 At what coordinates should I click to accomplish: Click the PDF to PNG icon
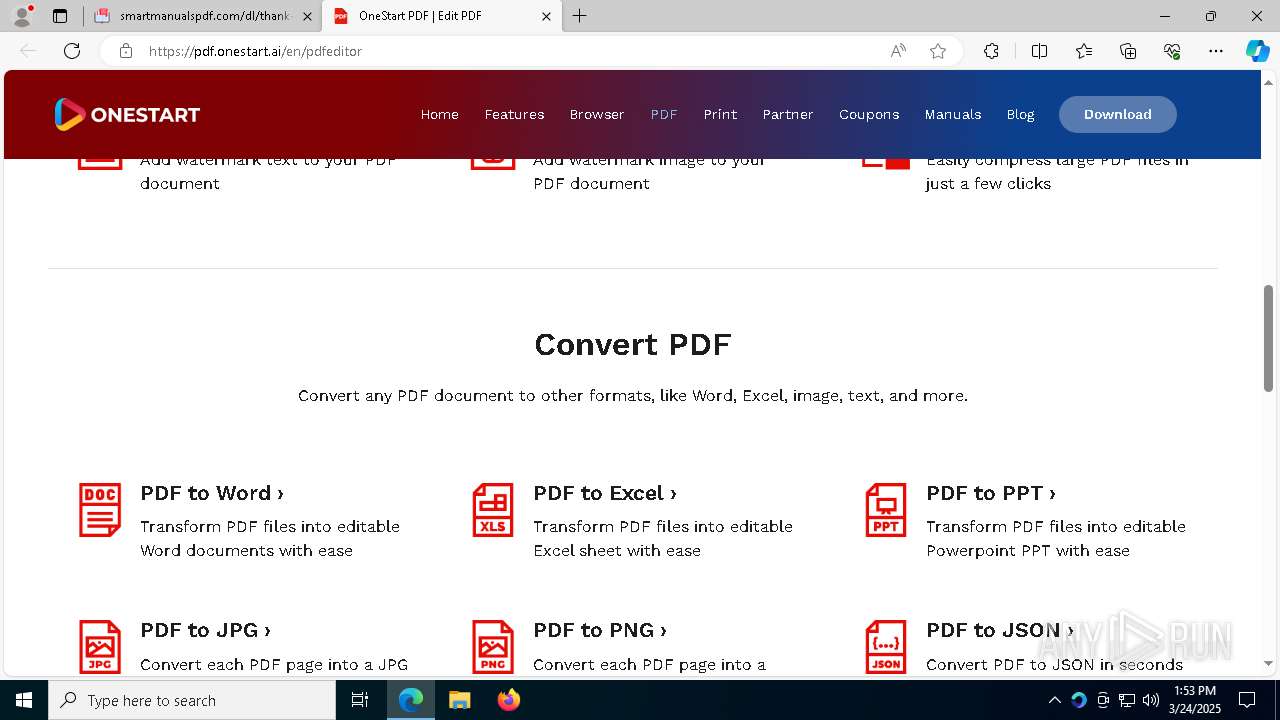(x=493, y=646)
